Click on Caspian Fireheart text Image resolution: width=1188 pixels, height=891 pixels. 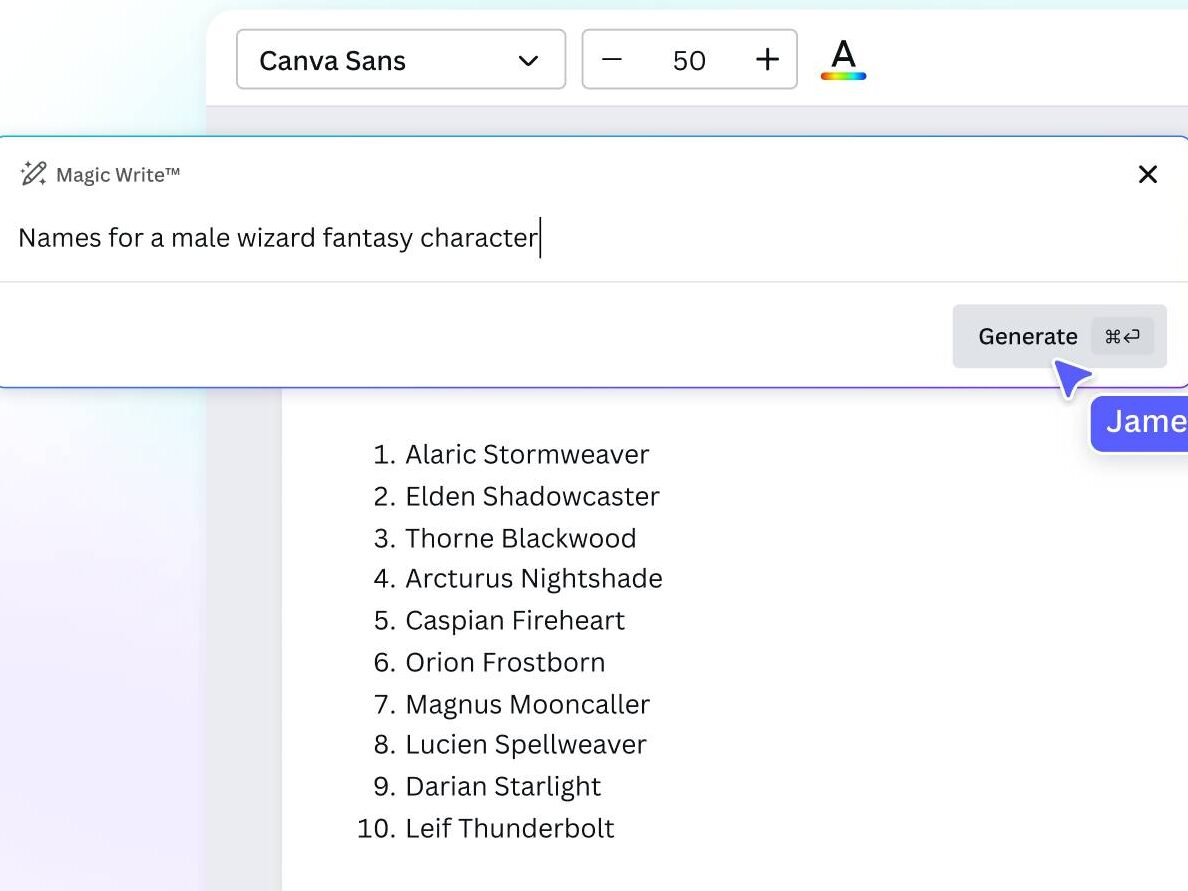click(514, 621)
